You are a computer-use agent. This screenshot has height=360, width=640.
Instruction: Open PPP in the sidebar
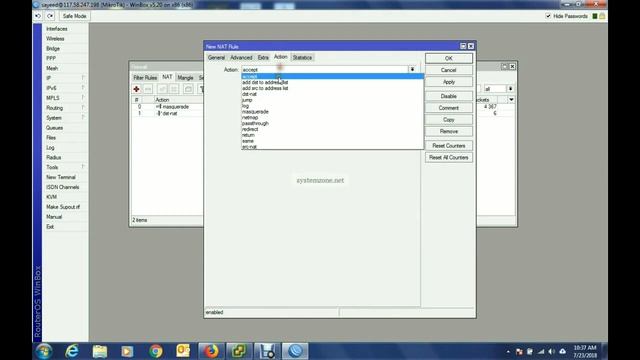pos(51,58)
